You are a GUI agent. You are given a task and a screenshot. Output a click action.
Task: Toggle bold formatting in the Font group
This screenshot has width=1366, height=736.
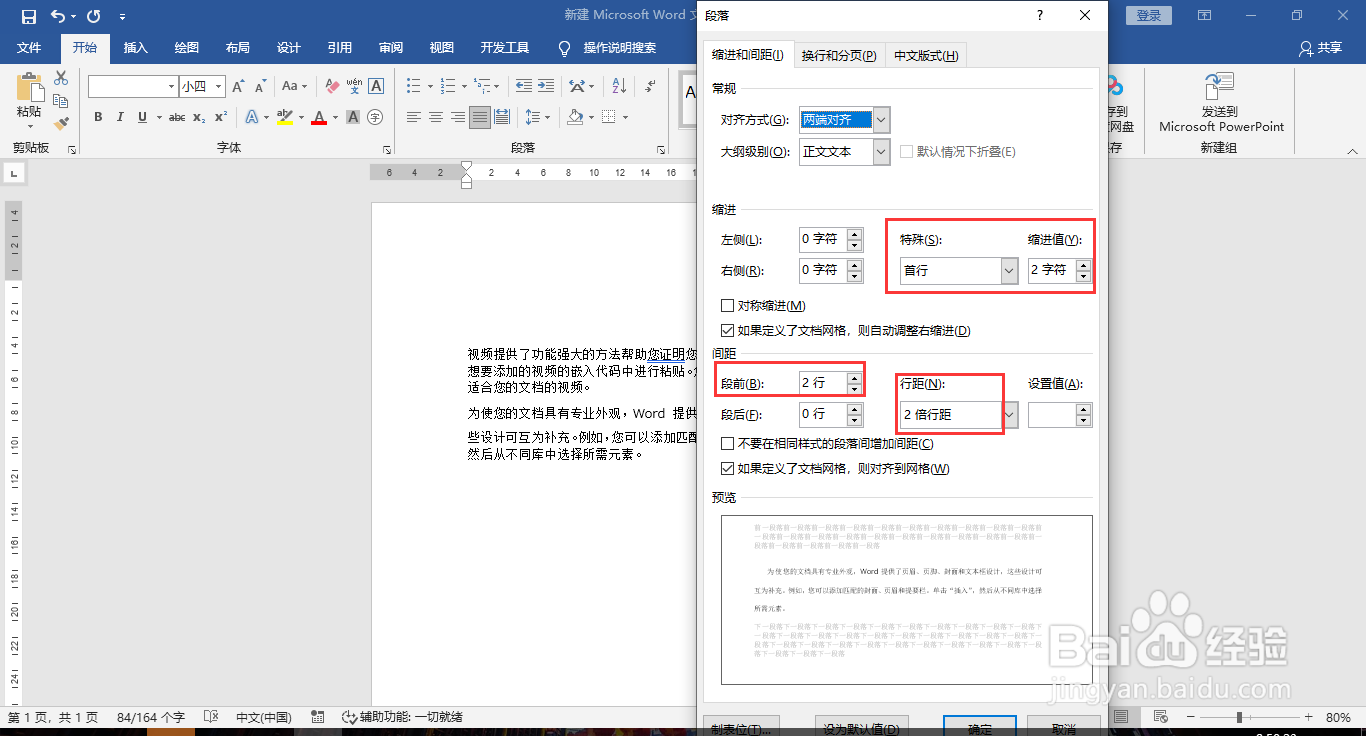click(97, 117)
